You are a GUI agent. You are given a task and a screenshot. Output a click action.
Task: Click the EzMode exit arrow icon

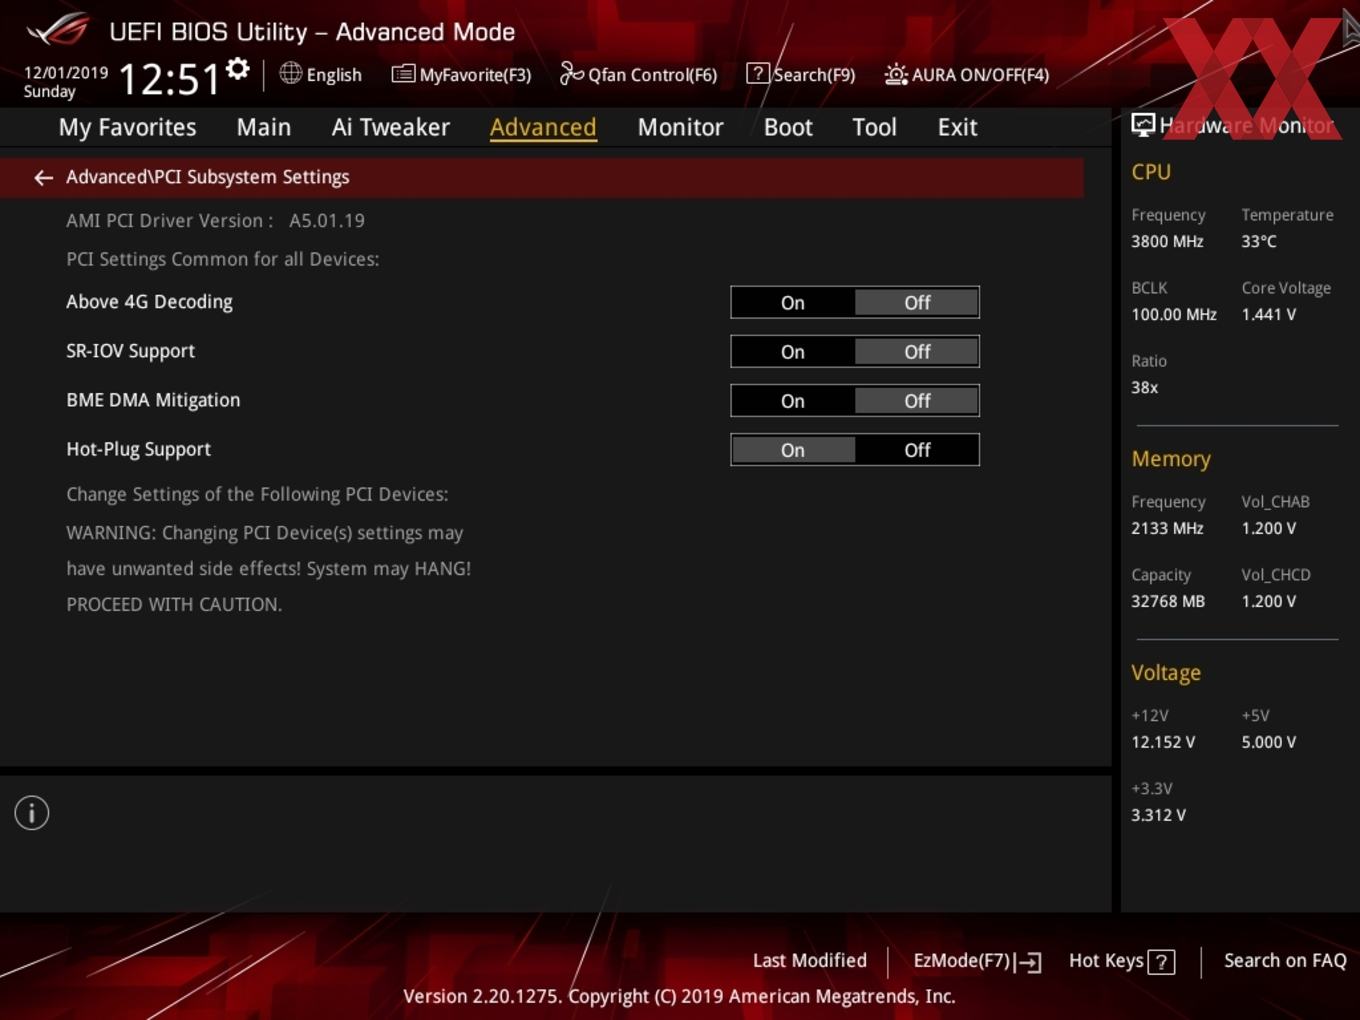(1029, 962)
